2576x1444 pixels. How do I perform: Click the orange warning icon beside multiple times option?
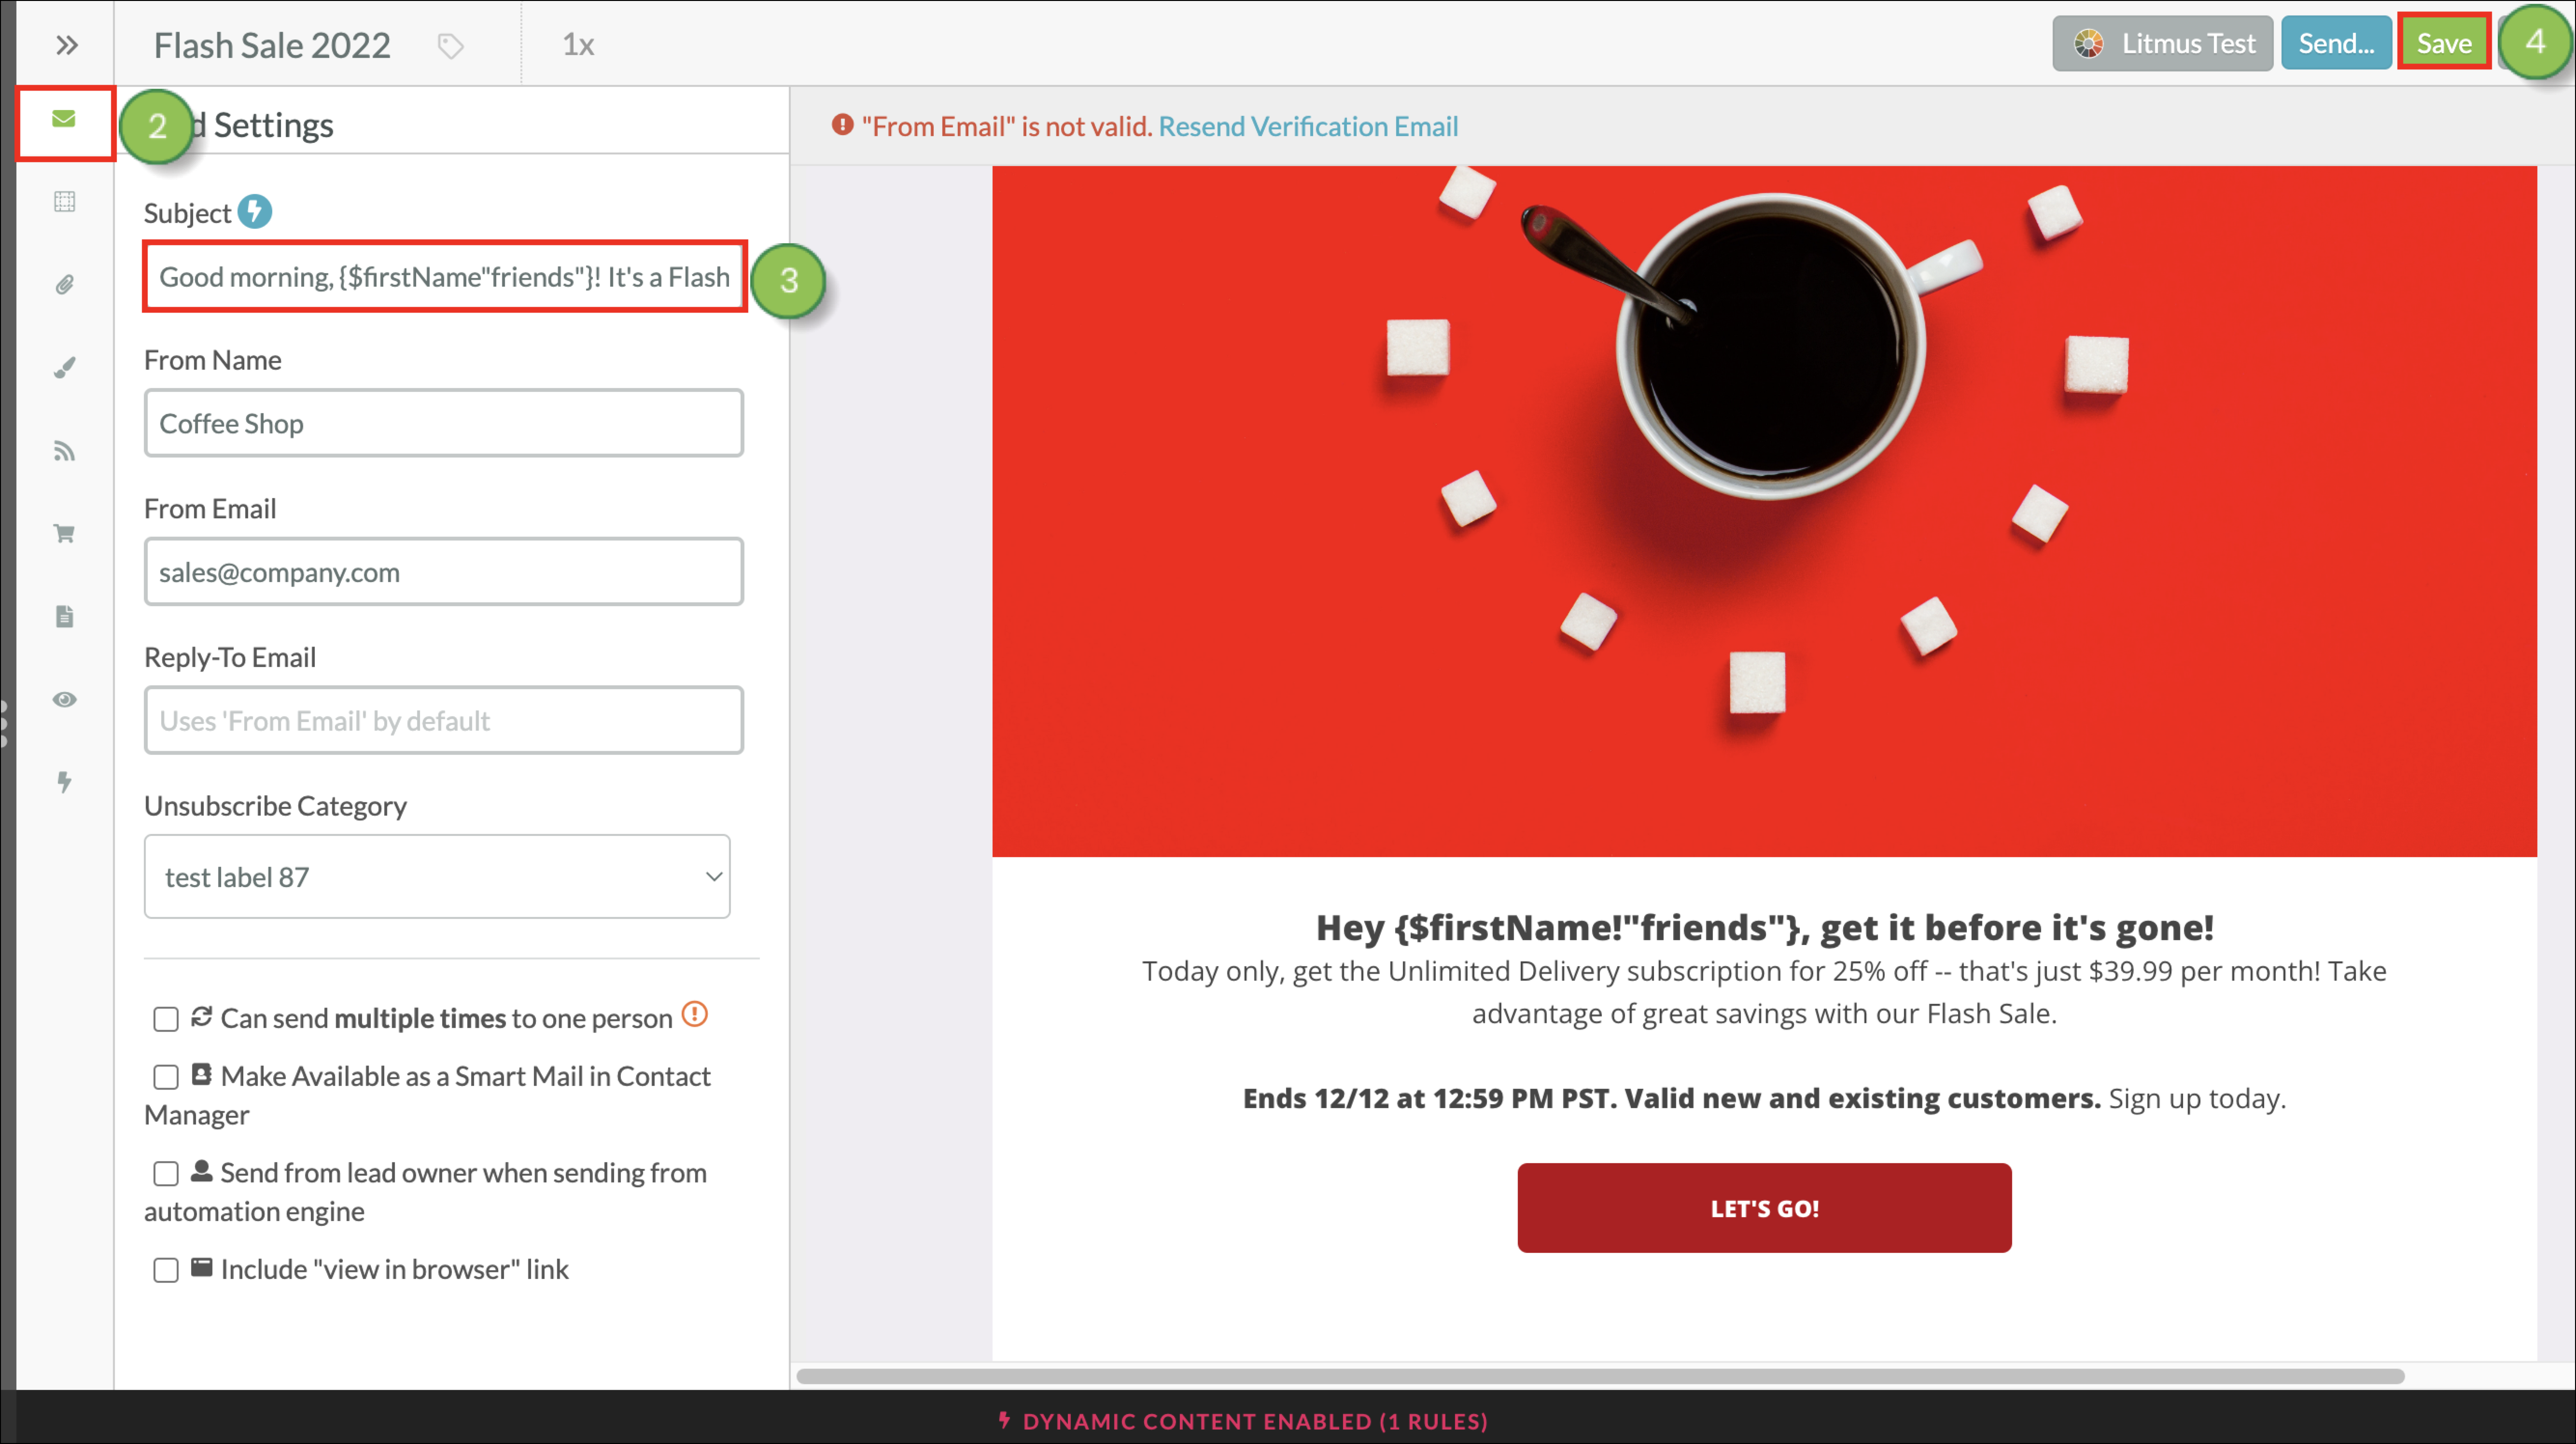[694, 1014]
